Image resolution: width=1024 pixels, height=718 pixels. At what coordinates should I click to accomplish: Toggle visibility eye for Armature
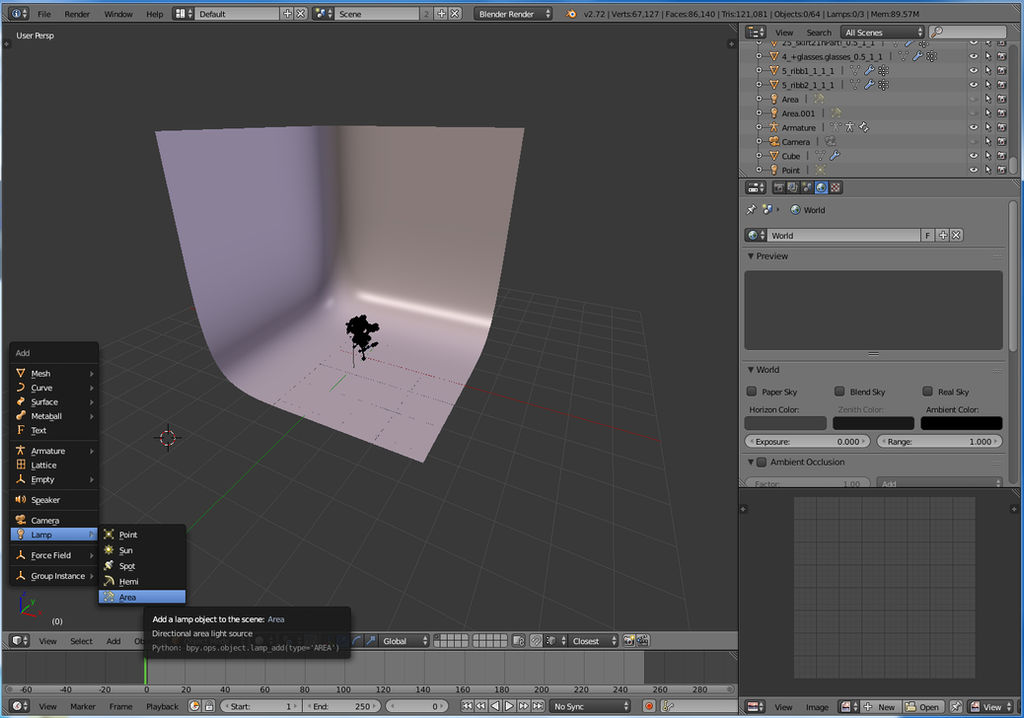pos(973,127)
